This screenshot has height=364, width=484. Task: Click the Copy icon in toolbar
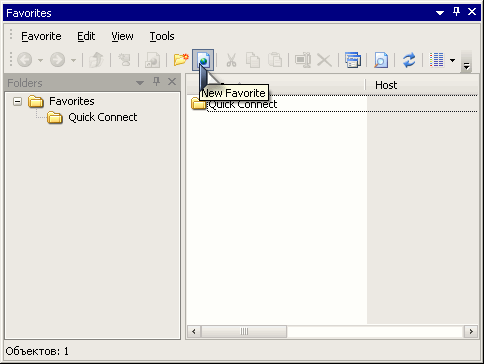pyautogui.click(x=253, y=60)
